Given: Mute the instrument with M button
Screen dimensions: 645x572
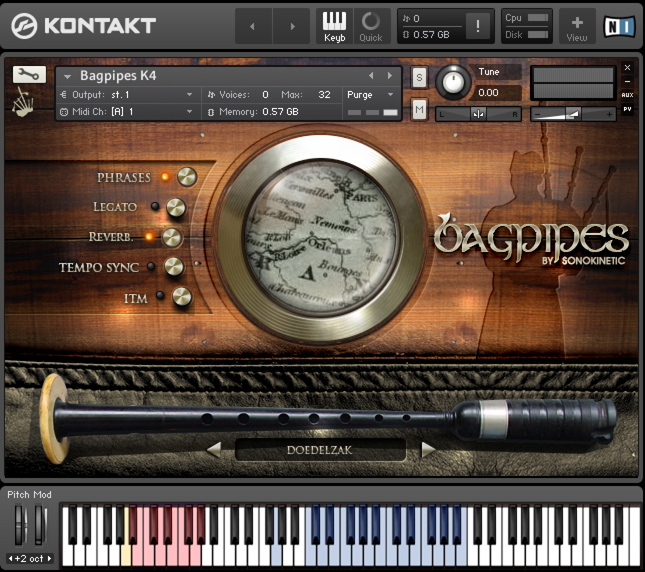Looking at the screenshot, I should click(x=419, y=108).
